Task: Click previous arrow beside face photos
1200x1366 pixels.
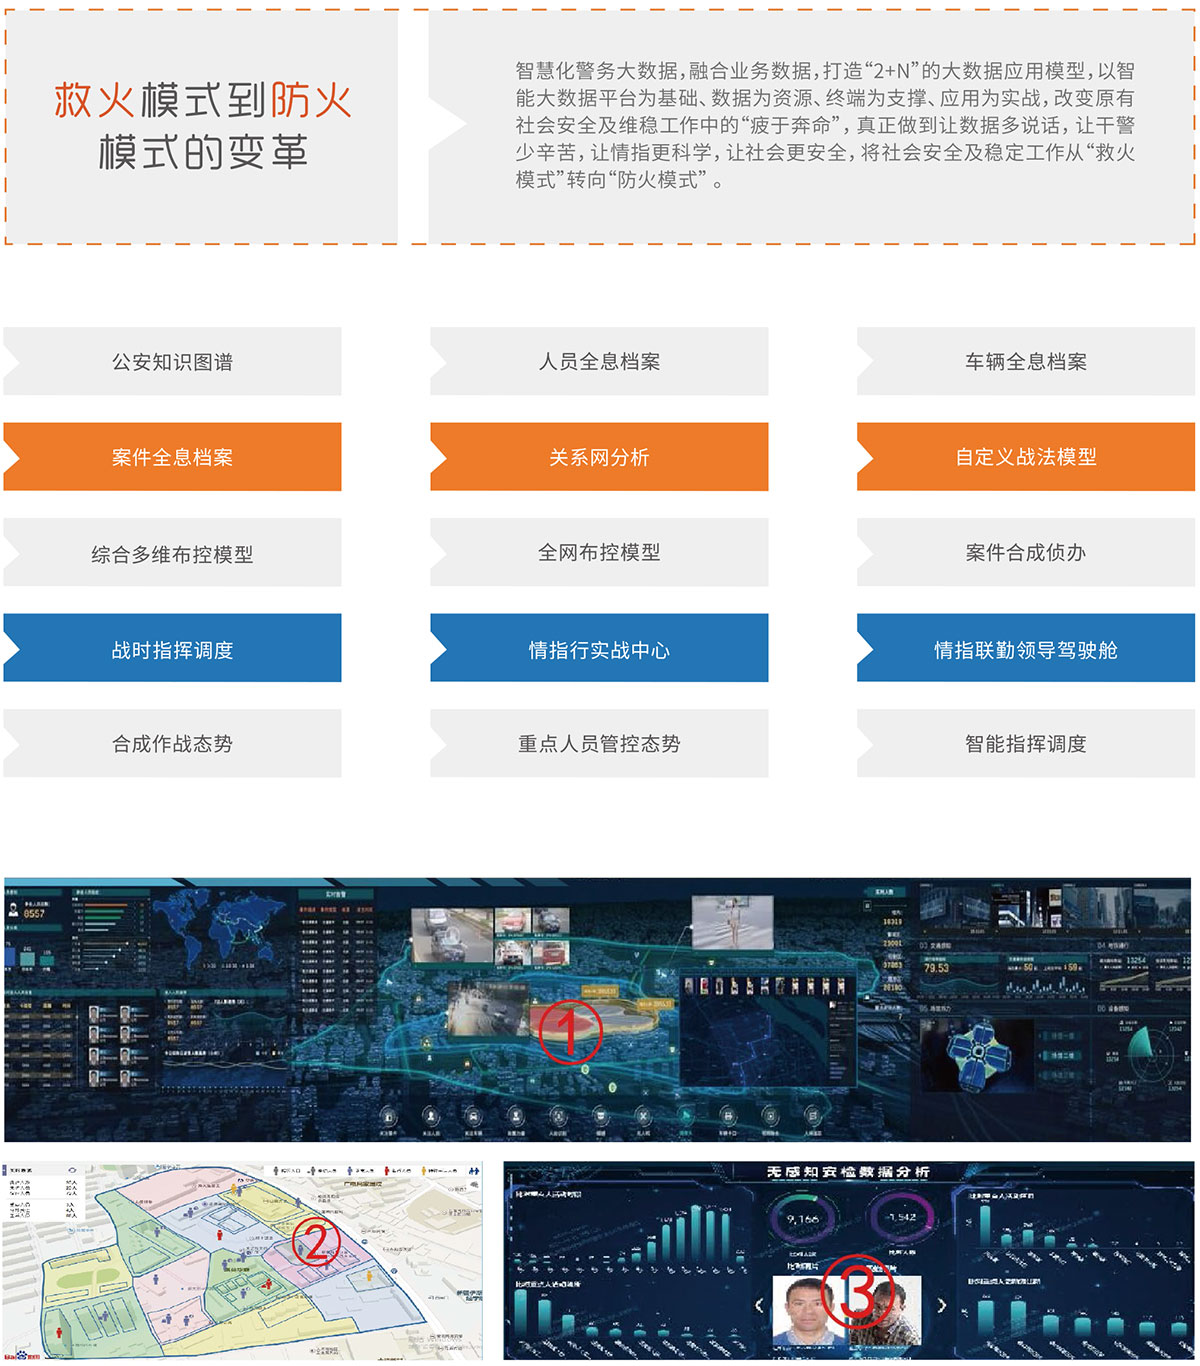Action: click(x=759, y=1305)
